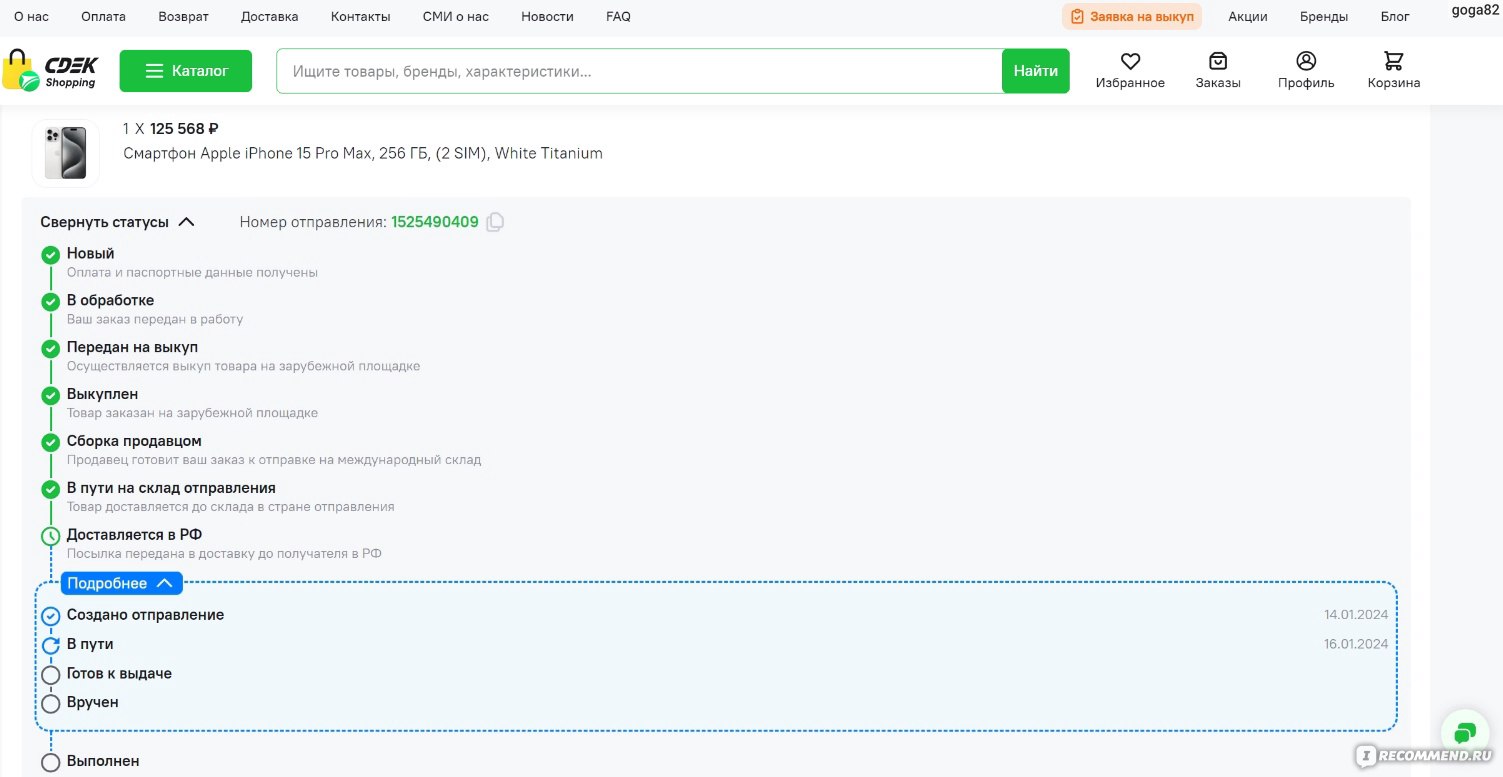Collapse the Подробнее details section
1503x777 pixels.
point(121,583)
